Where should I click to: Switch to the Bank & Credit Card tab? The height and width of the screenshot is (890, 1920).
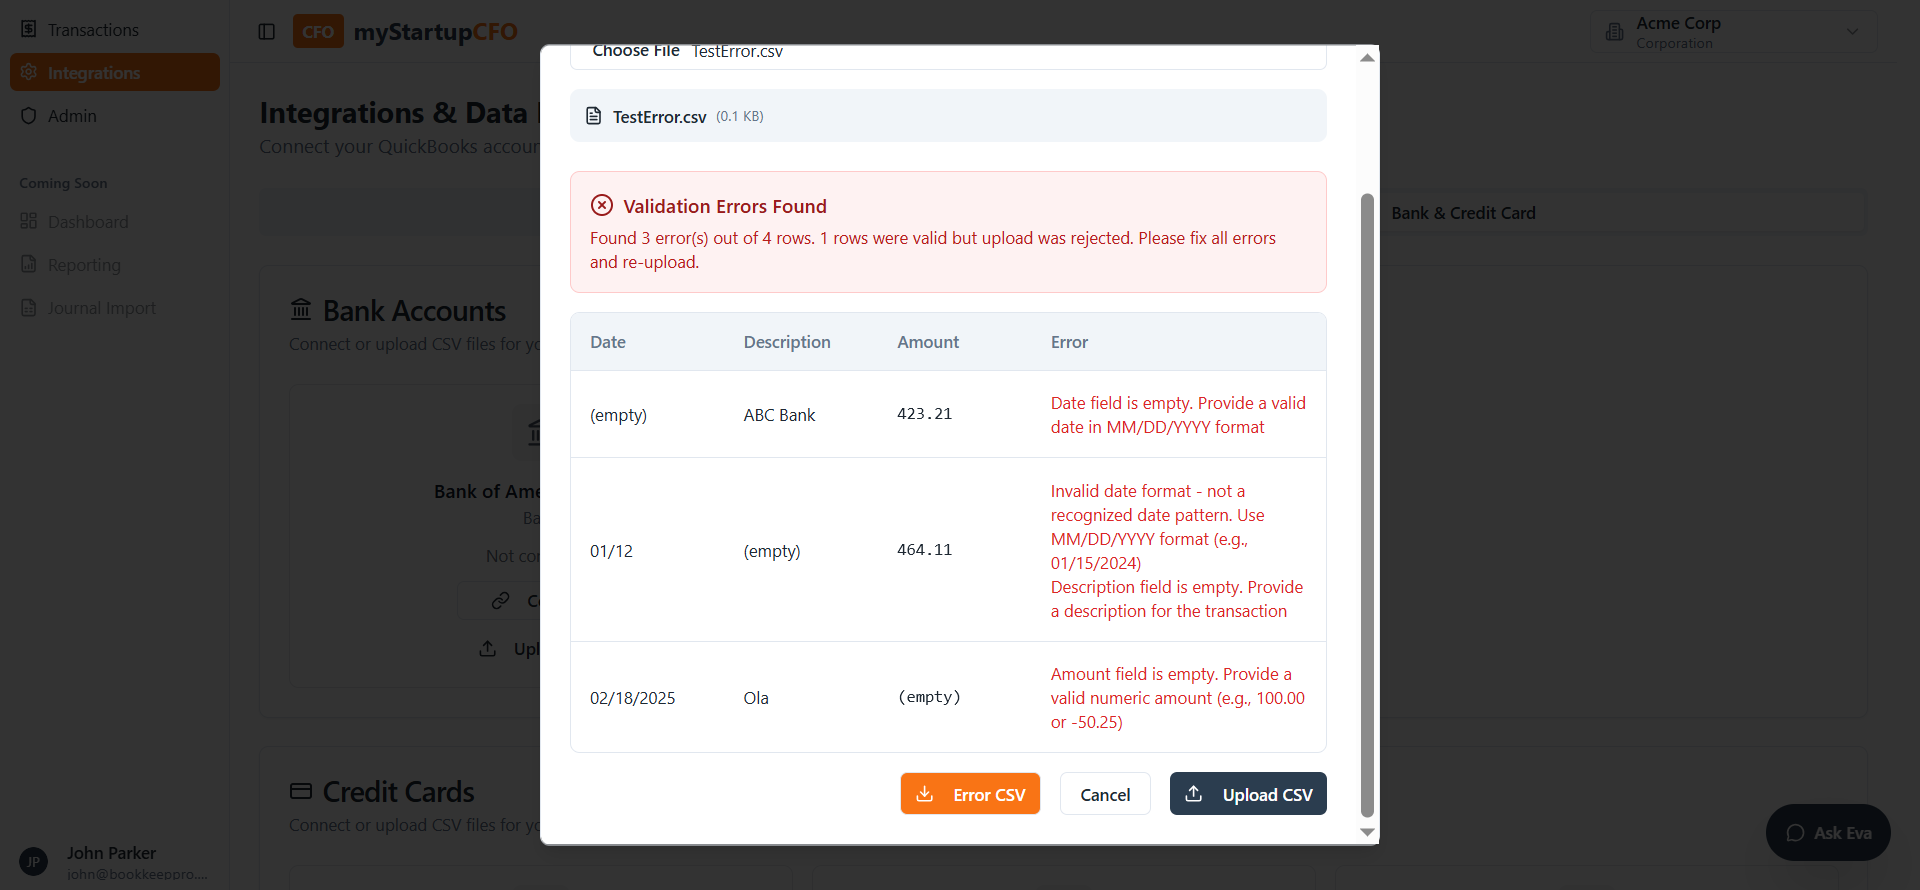point(1462,213)
